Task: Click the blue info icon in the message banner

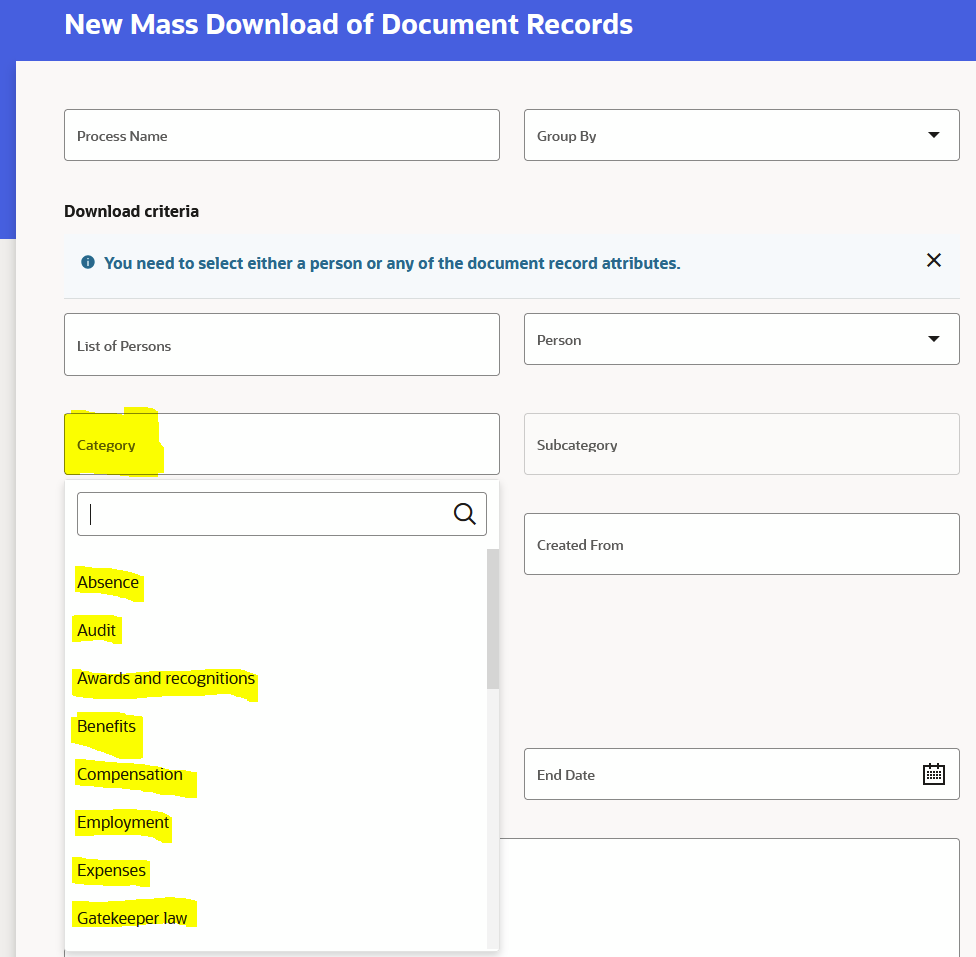Action: point(88,262)
